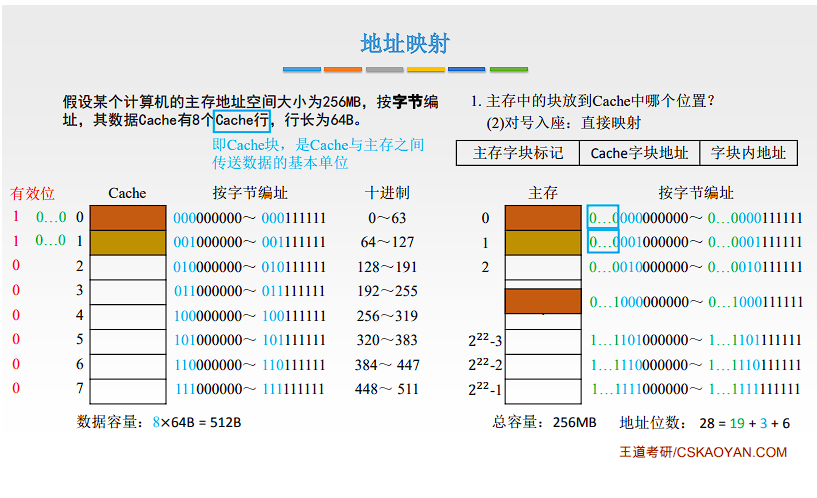Click the red 有效位 column label

(32, 193)
